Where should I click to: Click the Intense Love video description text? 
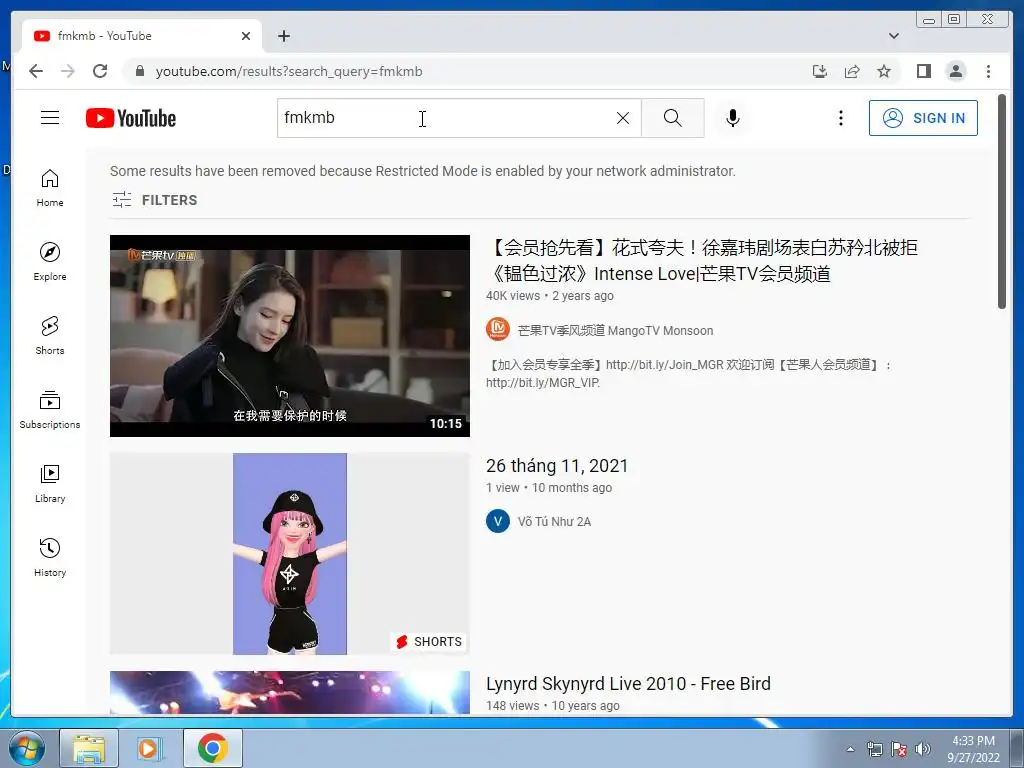pos(689,374)
